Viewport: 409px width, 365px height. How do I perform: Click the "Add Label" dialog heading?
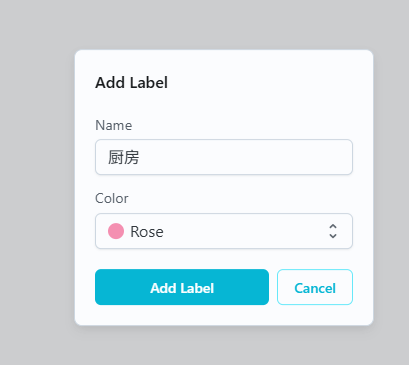tap(131, 83)
